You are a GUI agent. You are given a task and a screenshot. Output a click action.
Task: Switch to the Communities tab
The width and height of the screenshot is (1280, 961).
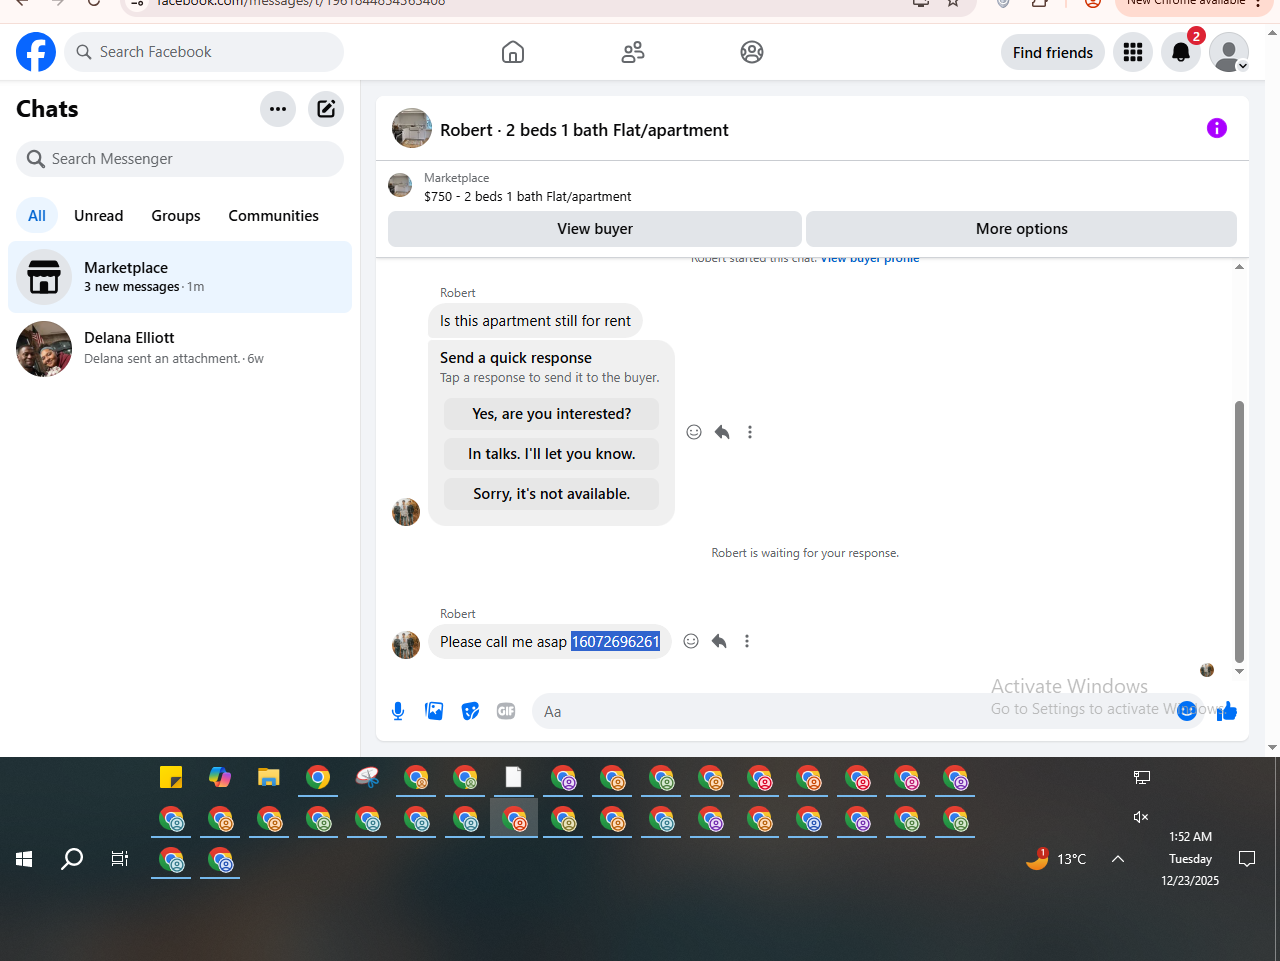point(274,216)
